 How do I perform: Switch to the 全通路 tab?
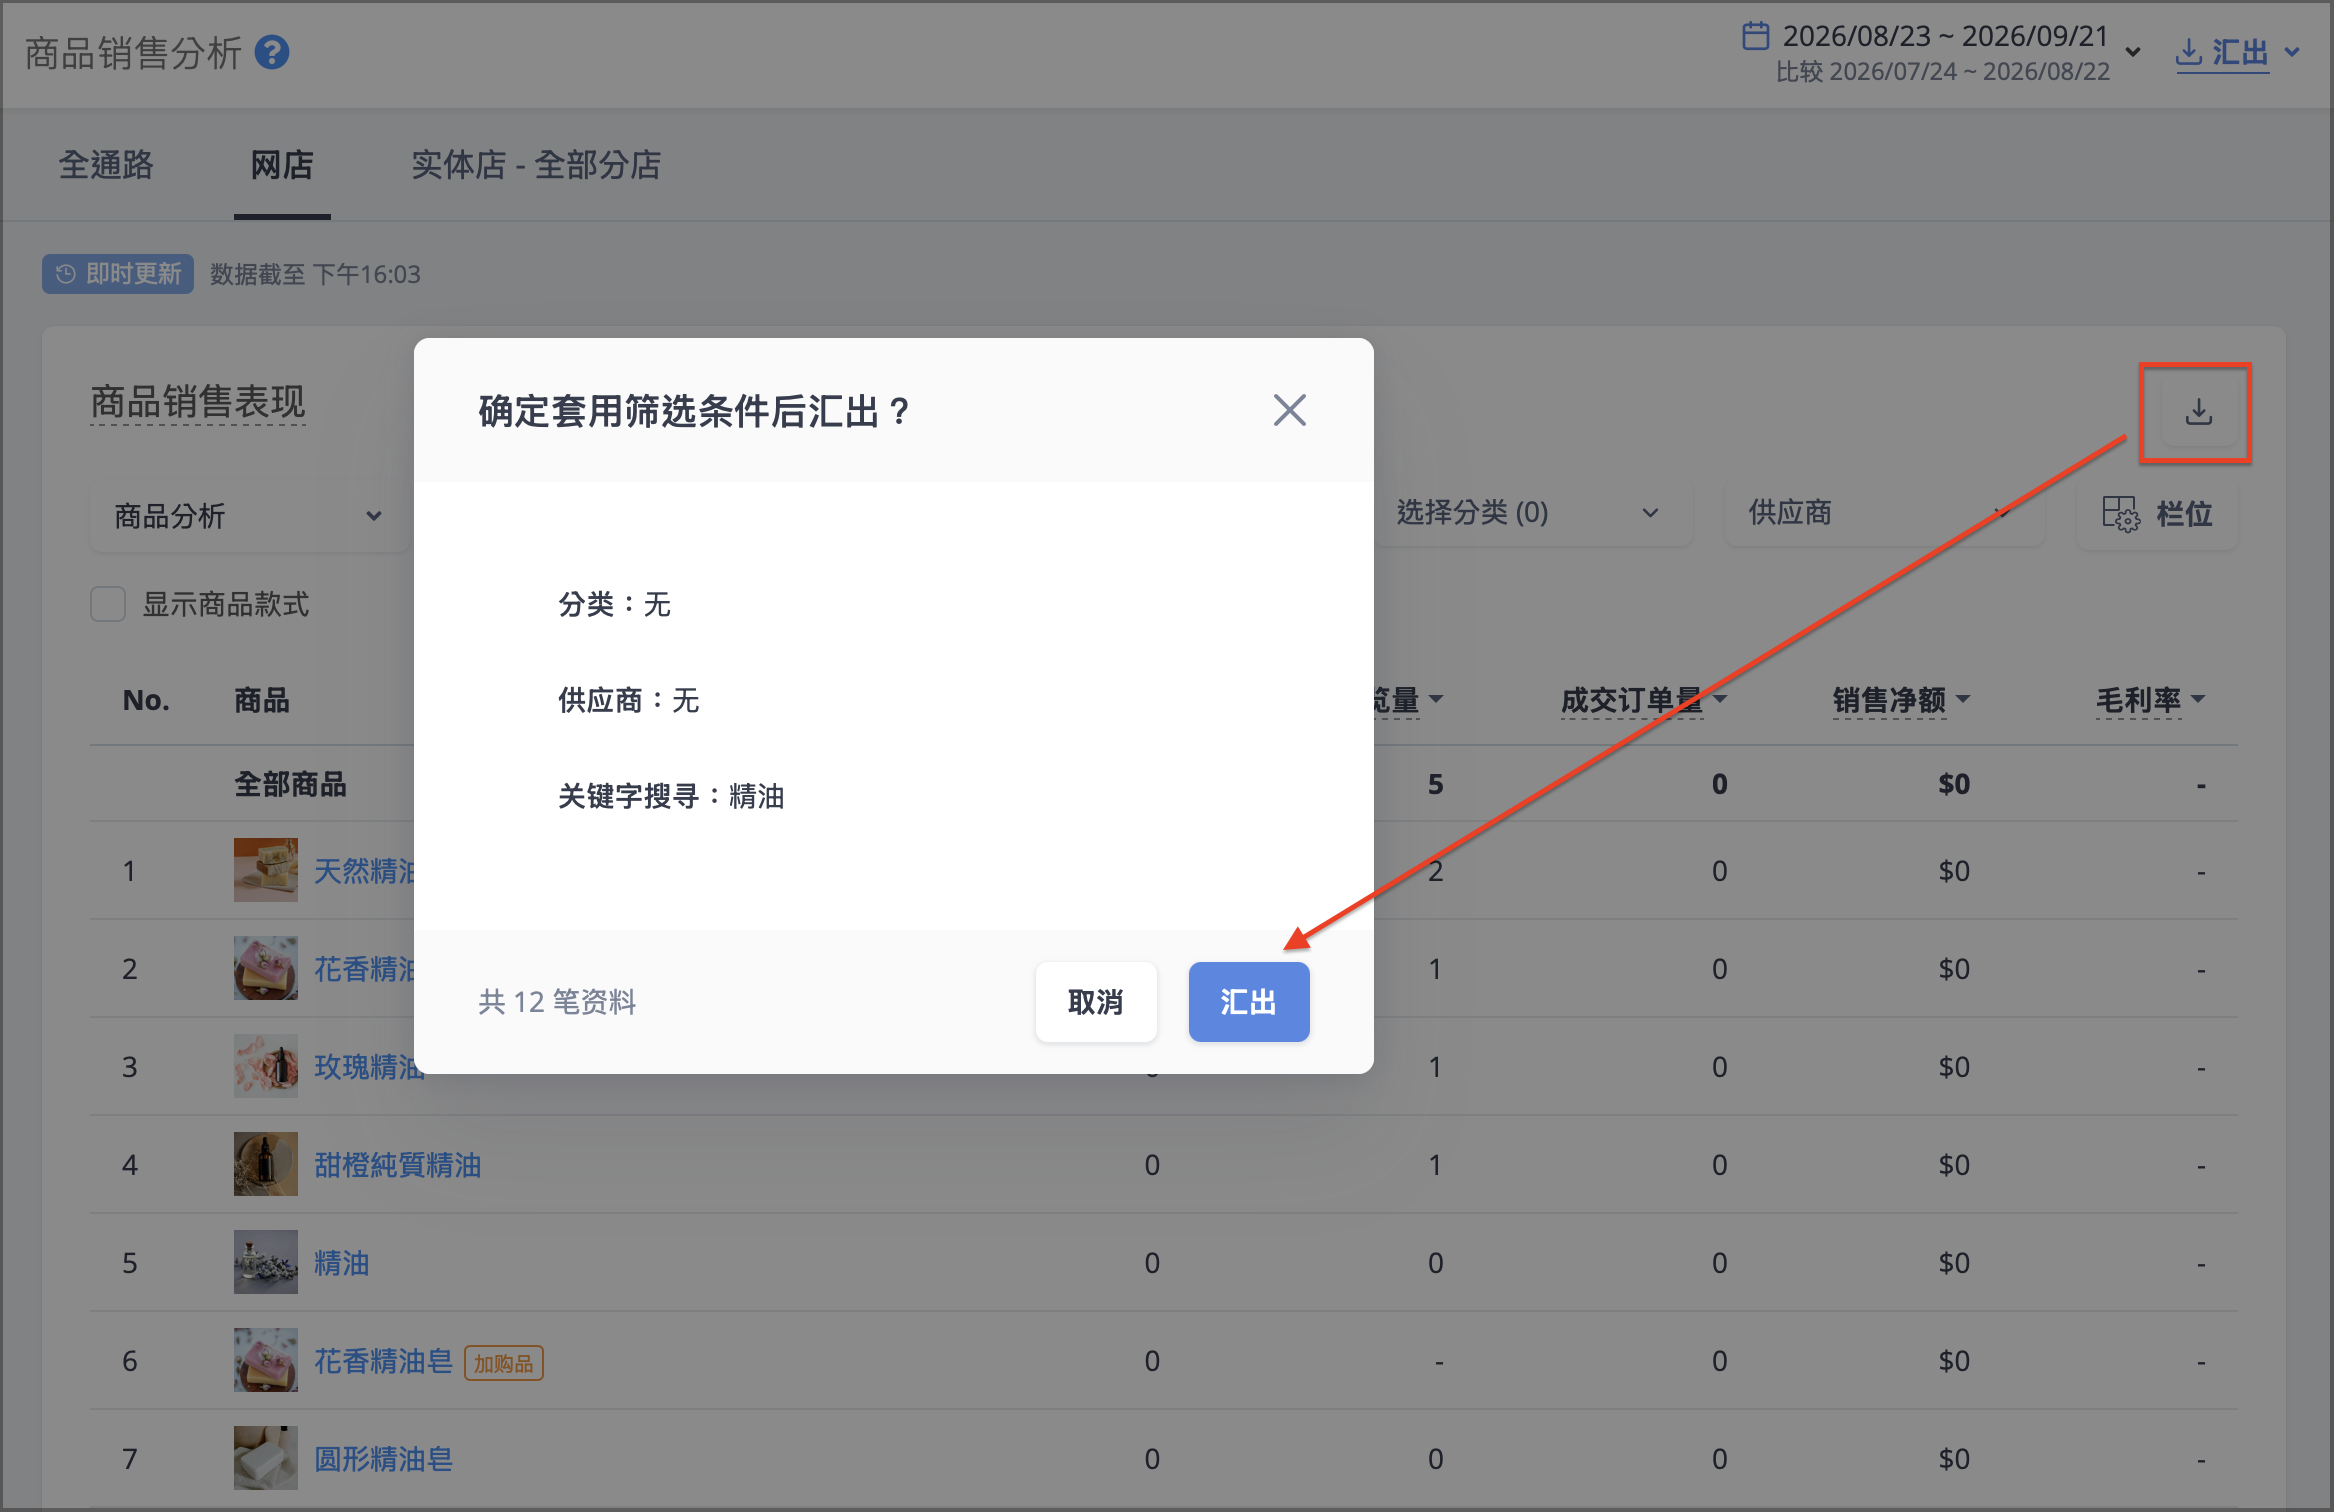point(106,165)
